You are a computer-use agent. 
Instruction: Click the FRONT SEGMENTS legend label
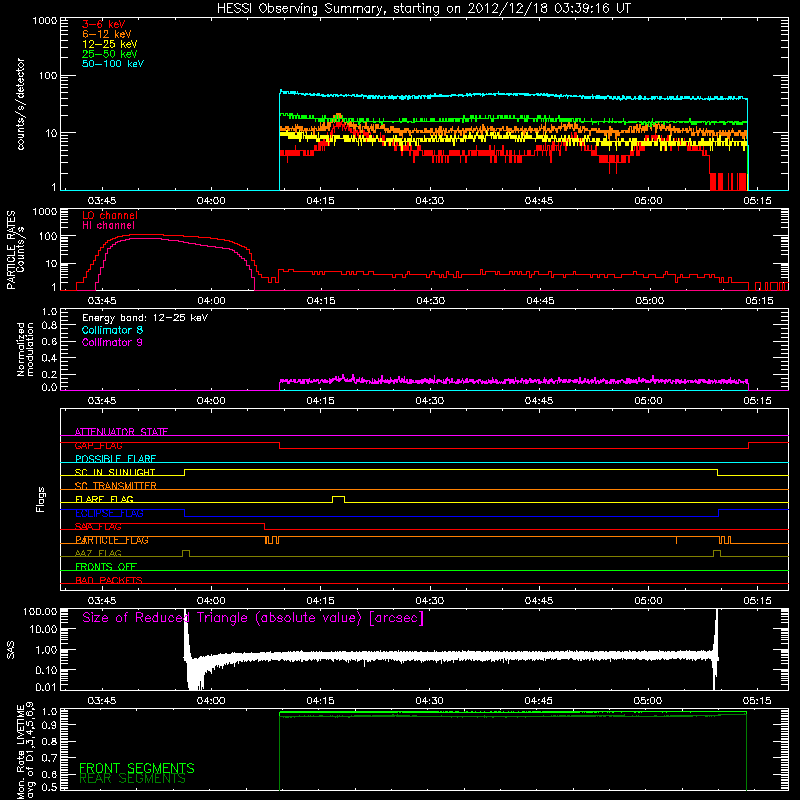click(137, 768)
